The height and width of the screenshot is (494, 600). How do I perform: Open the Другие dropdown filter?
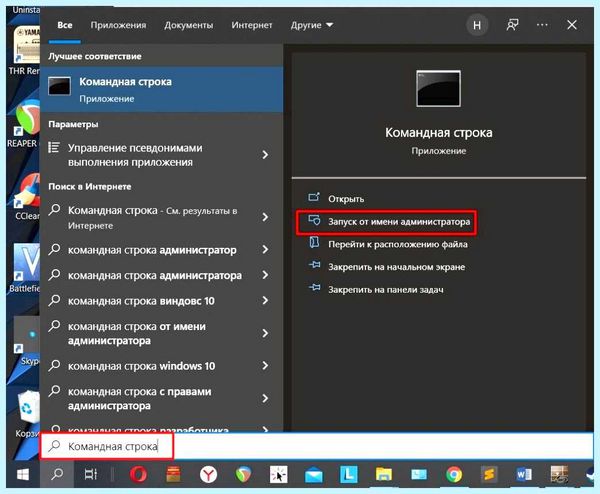pos(311,25)
